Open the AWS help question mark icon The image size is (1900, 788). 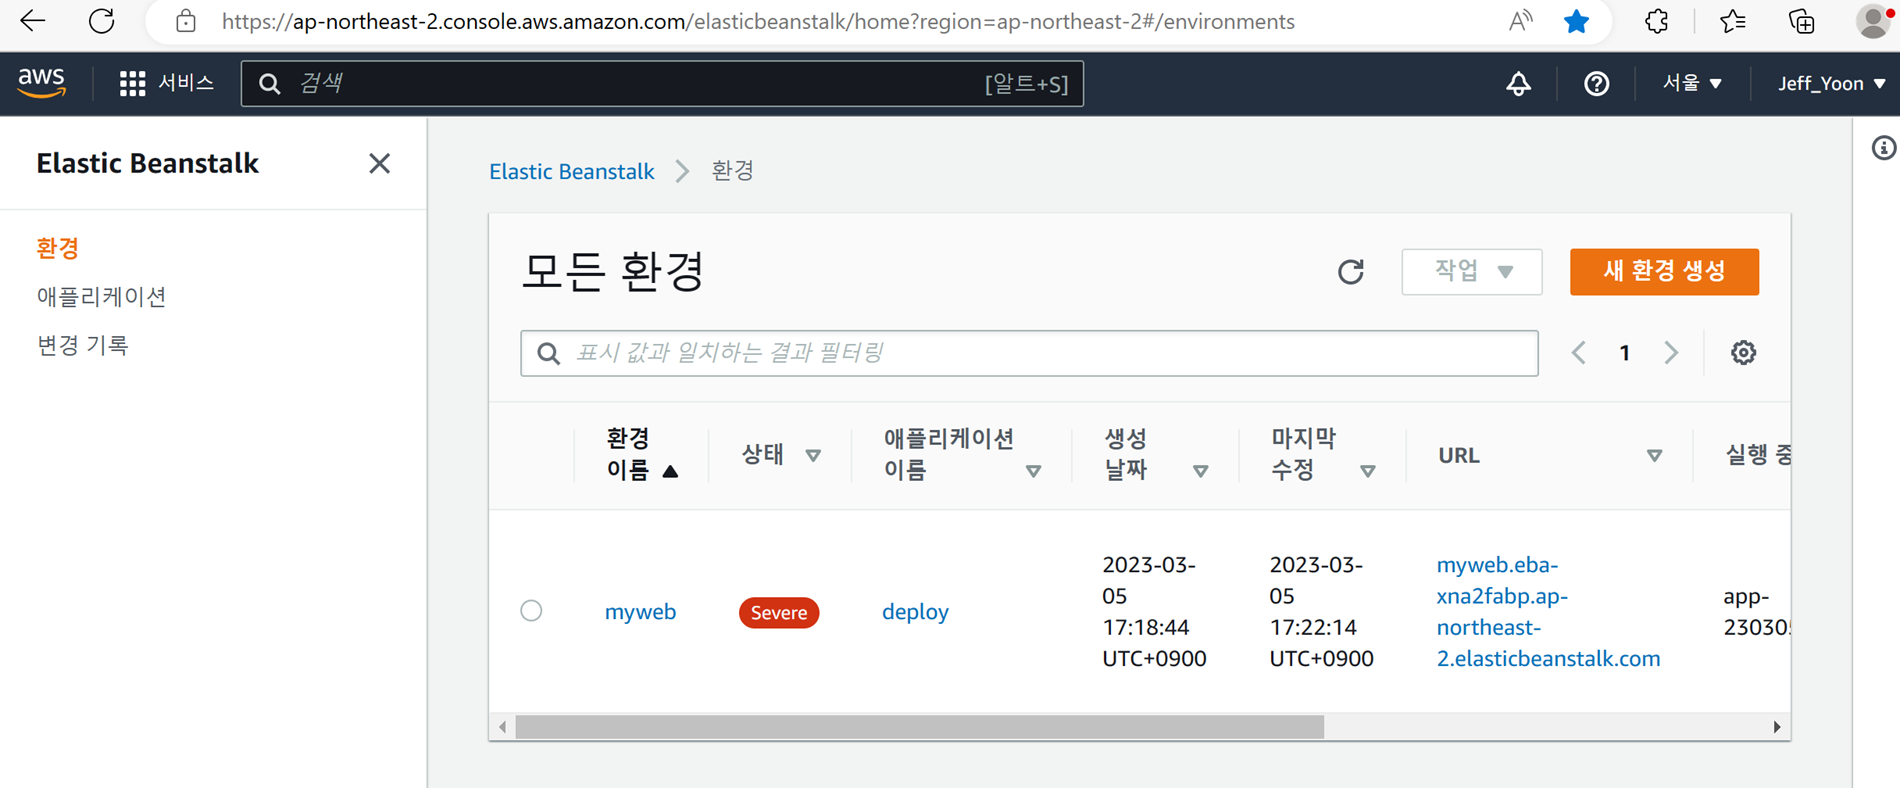[x=1596, y=83]
